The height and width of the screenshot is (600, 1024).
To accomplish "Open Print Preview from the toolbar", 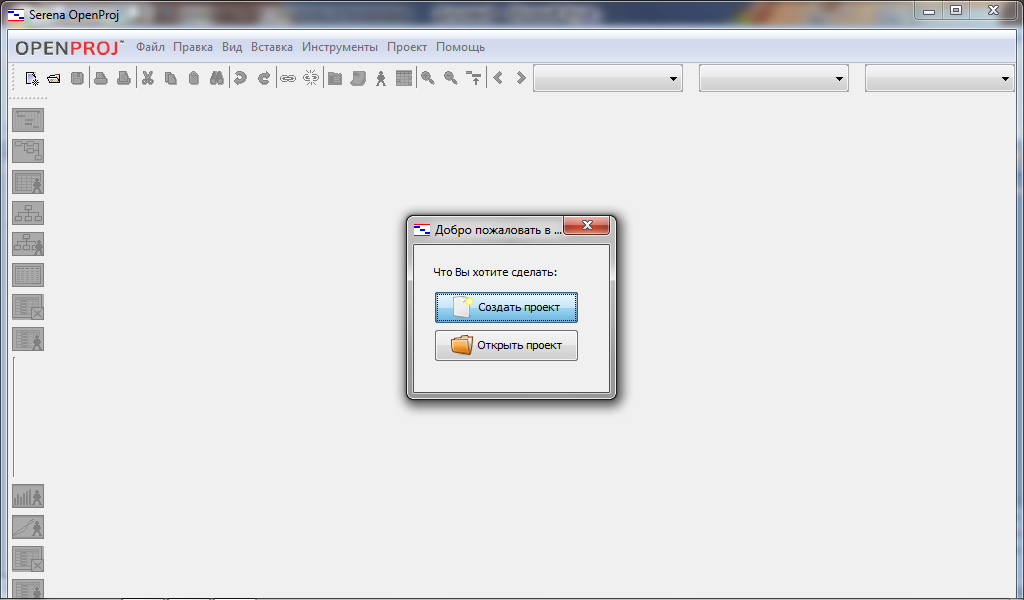I will tap(123, 78).
